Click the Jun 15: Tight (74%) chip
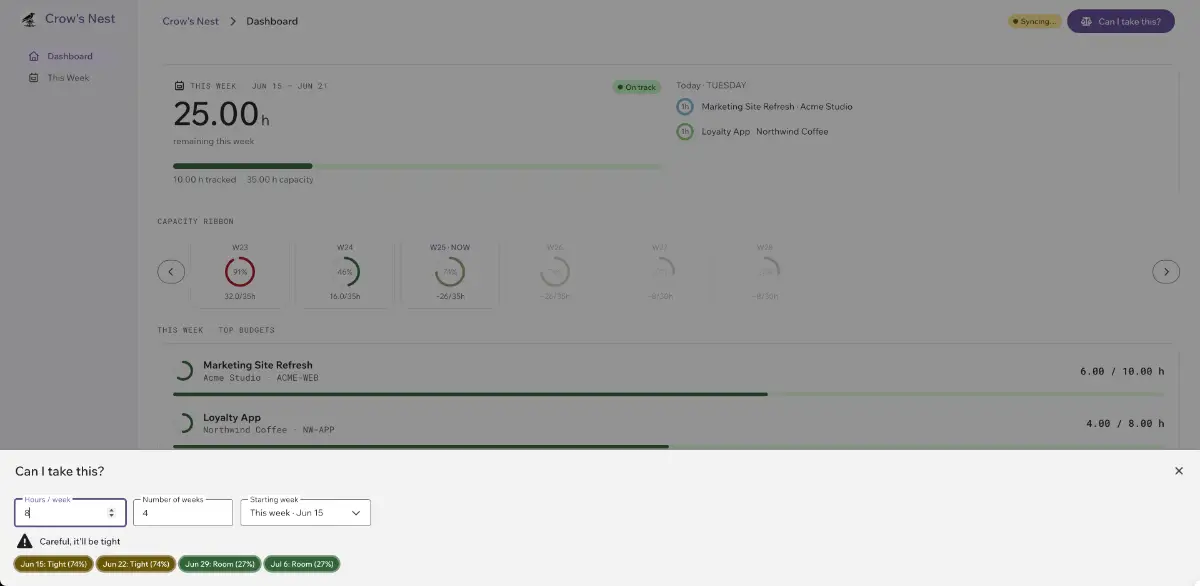The image size is (1200, 586). pyautogui.click(x=54, y=564)
